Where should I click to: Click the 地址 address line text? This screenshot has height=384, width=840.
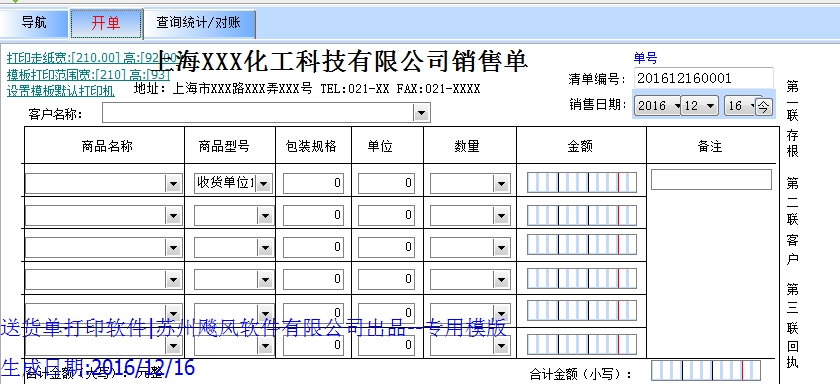coord(307,89)
